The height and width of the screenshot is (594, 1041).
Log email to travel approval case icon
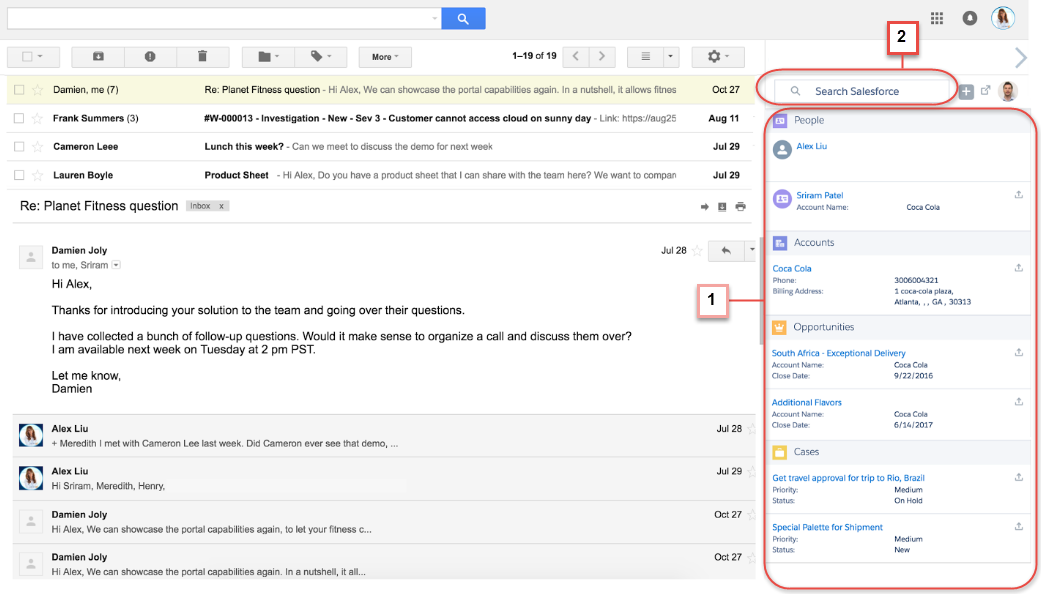(1018, 477)
